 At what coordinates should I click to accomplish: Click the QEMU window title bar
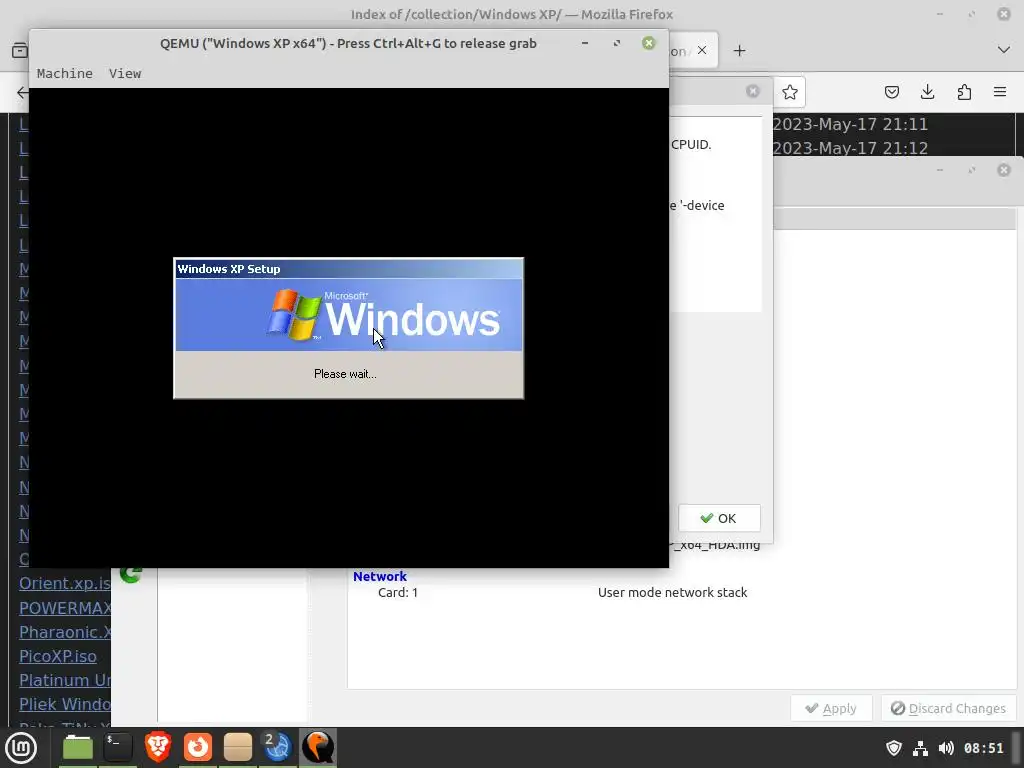tap(348, 43)
